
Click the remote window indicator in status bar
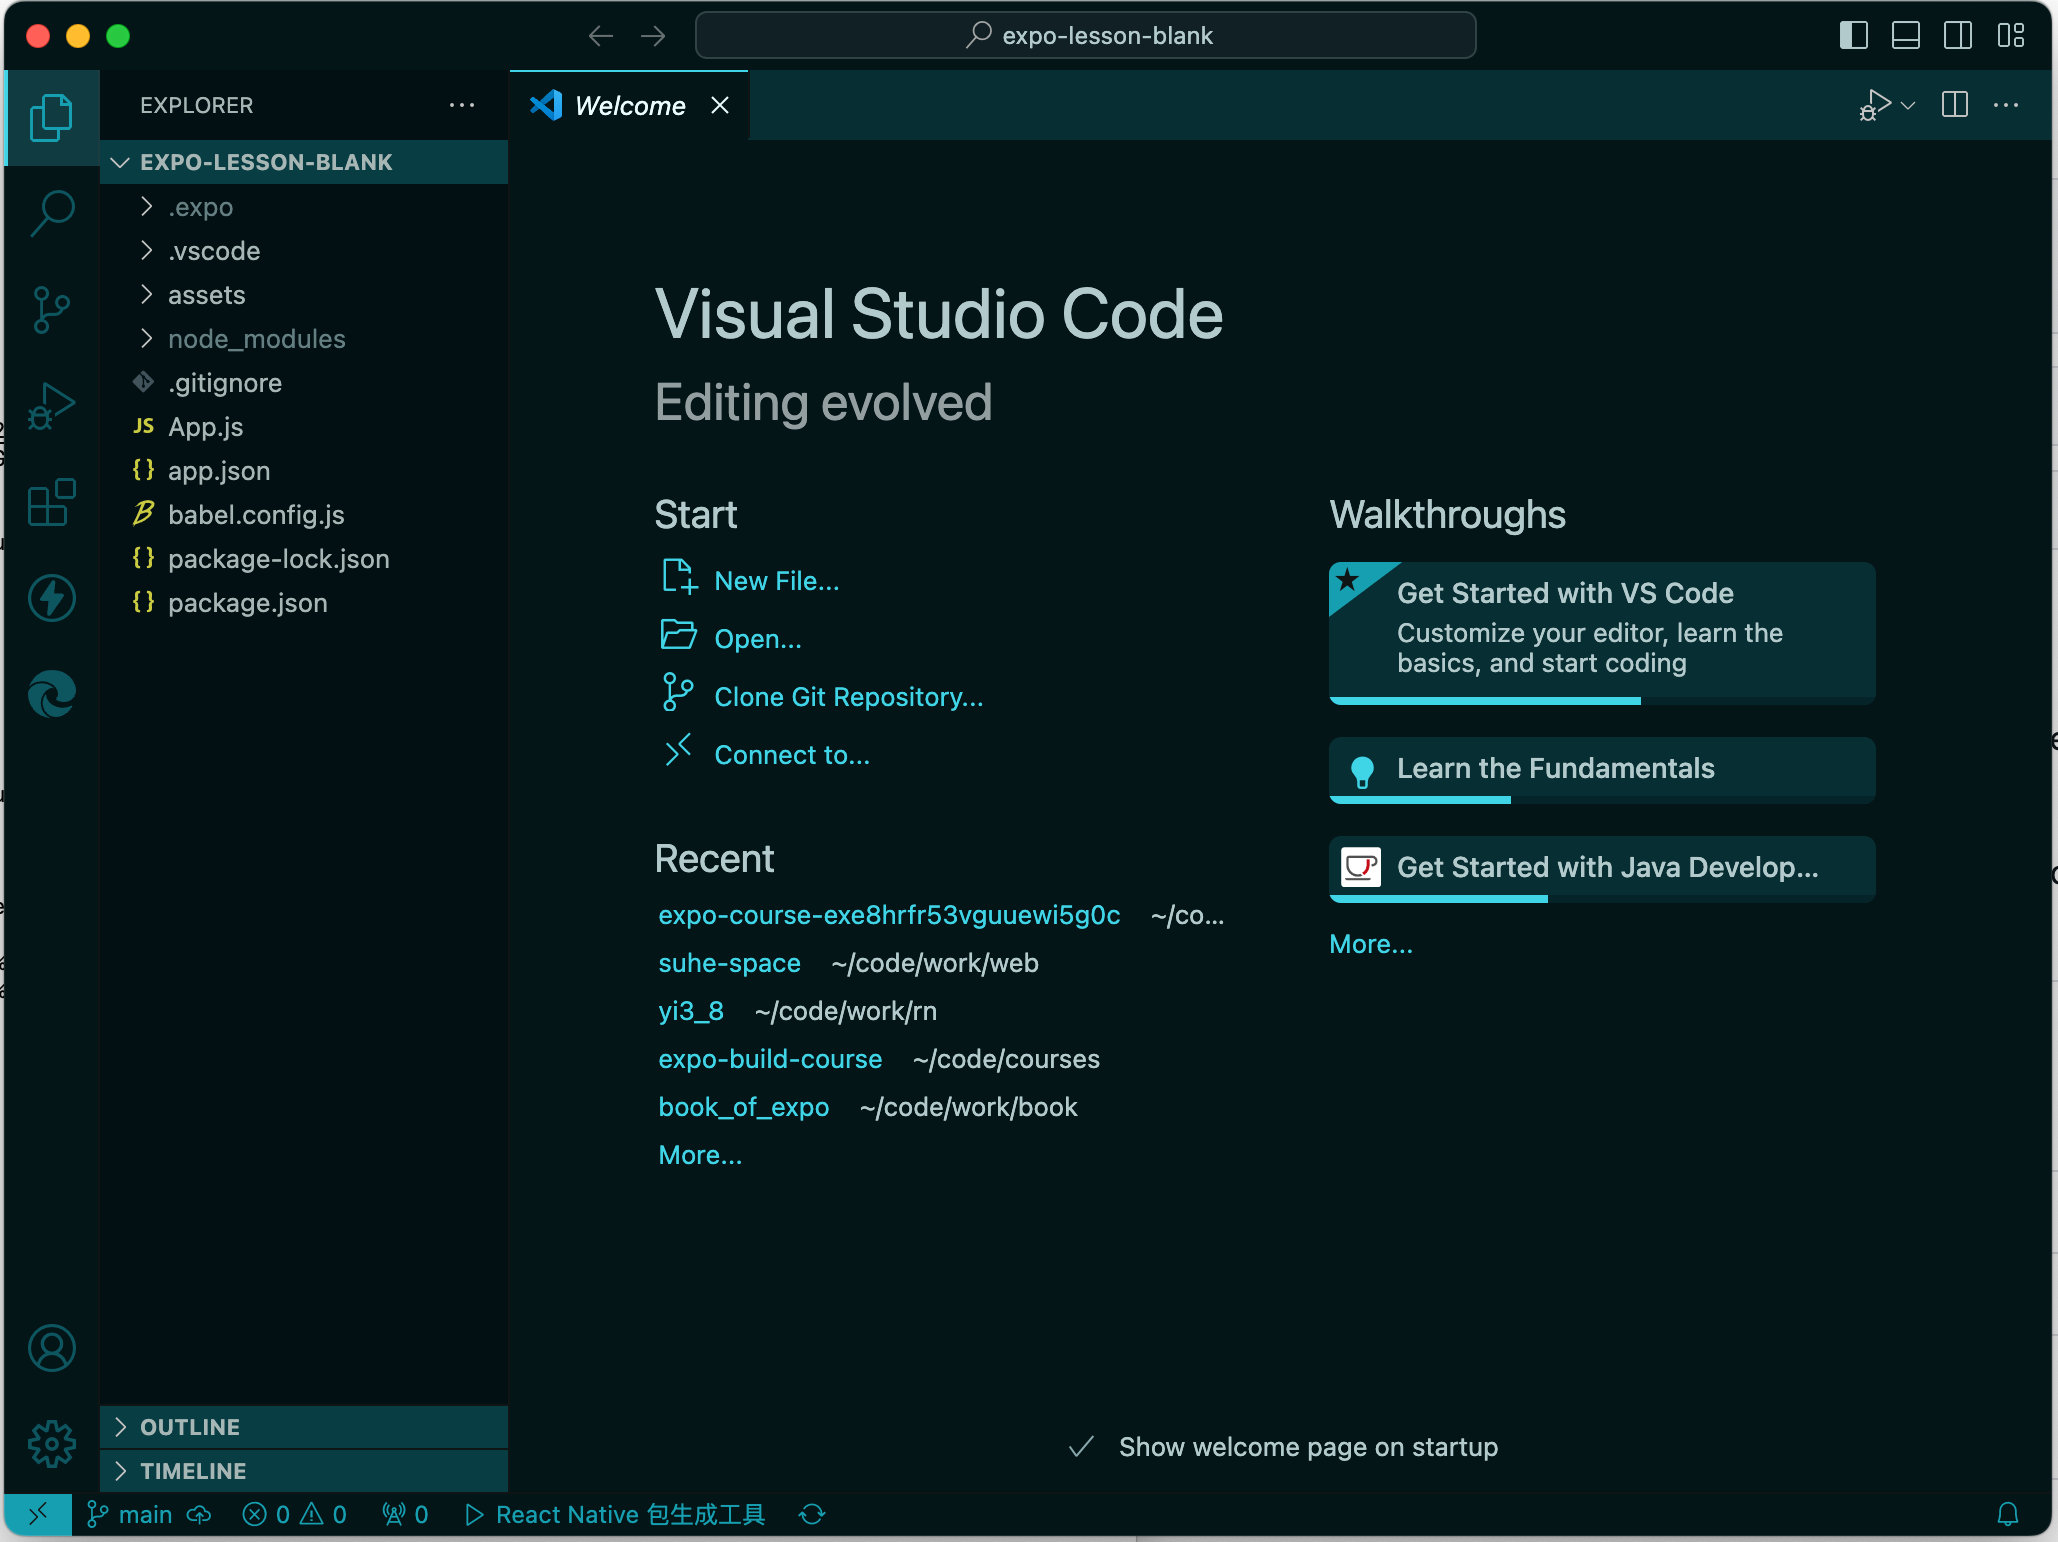[x=38, y=1514]
